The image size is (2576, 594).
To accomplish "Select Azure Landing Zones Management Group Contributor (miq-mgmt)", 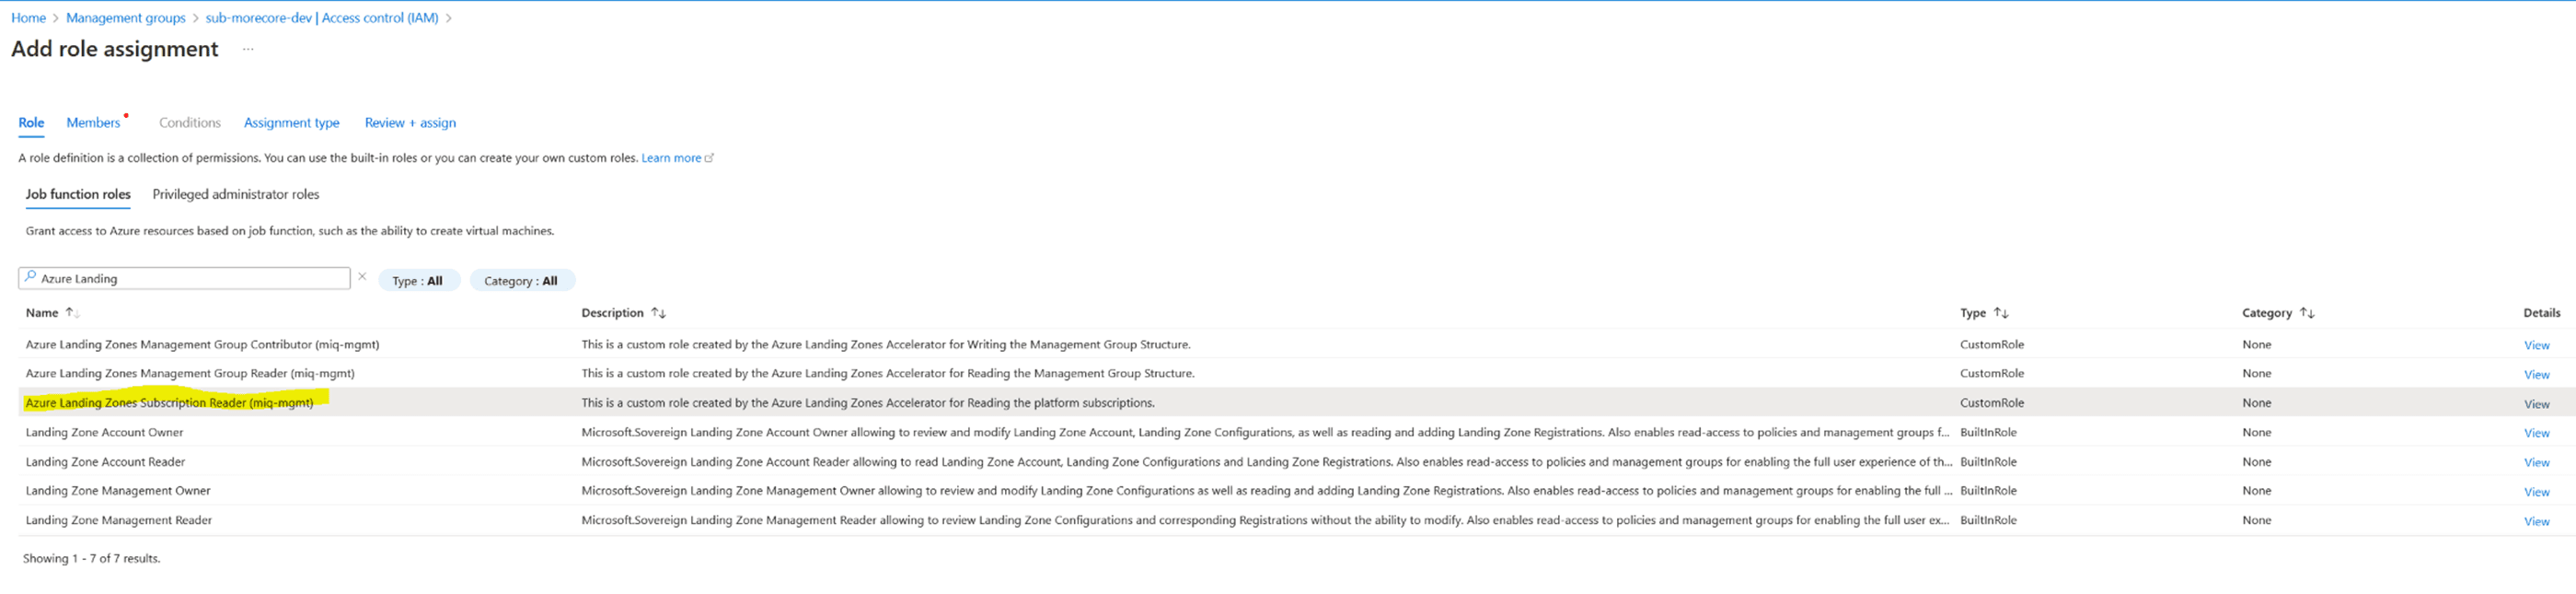I will (202, 344).
